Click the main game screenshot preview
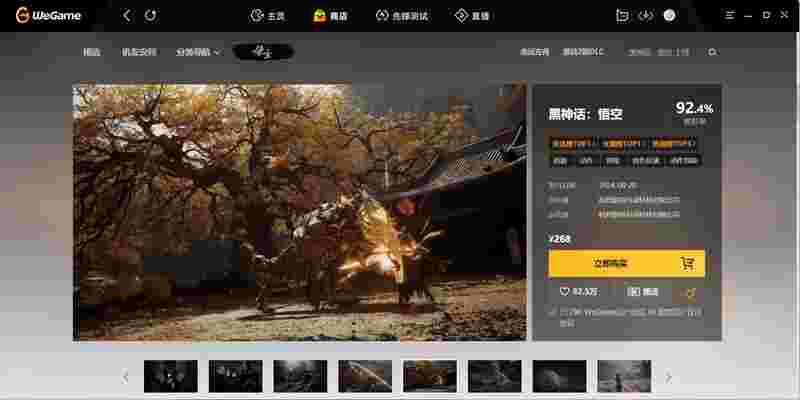The height and width of the screenshot is (400, 800). 299,212
